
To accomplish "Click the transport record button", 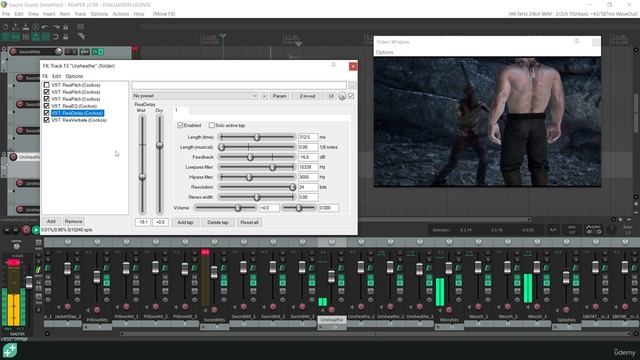I will pos(26,230).
